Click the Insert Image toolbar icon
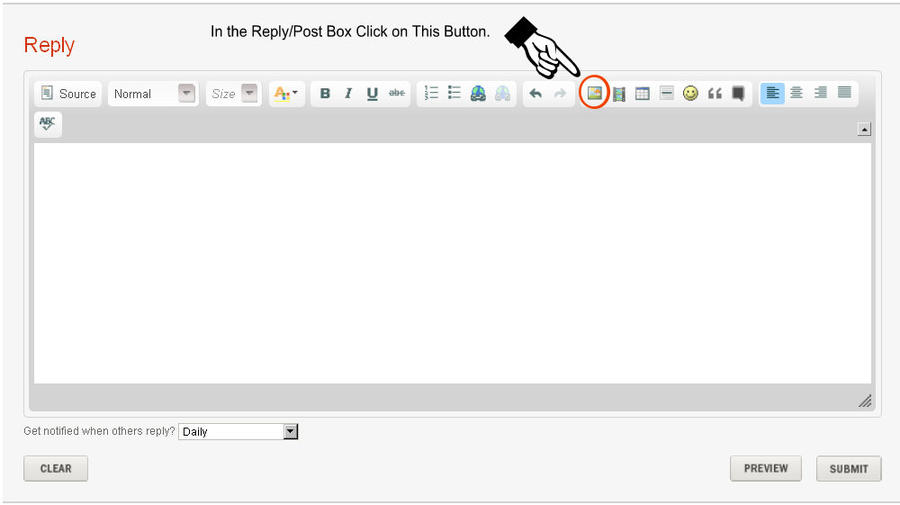Screen dimensions: 900x505 point(594,93)
